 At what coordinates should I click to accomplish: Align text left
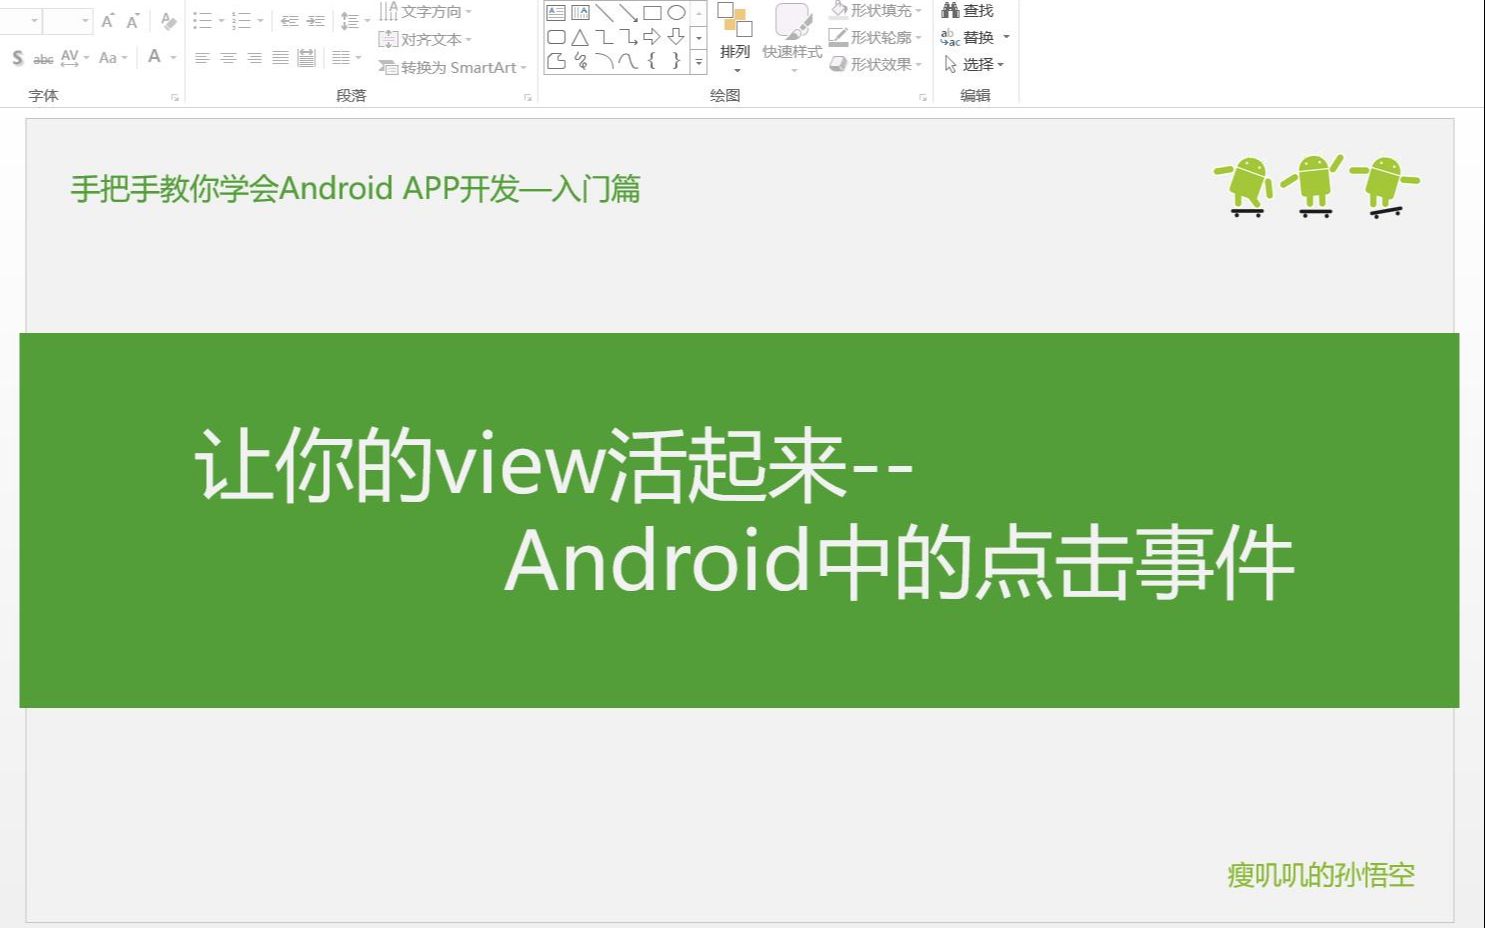202,58
